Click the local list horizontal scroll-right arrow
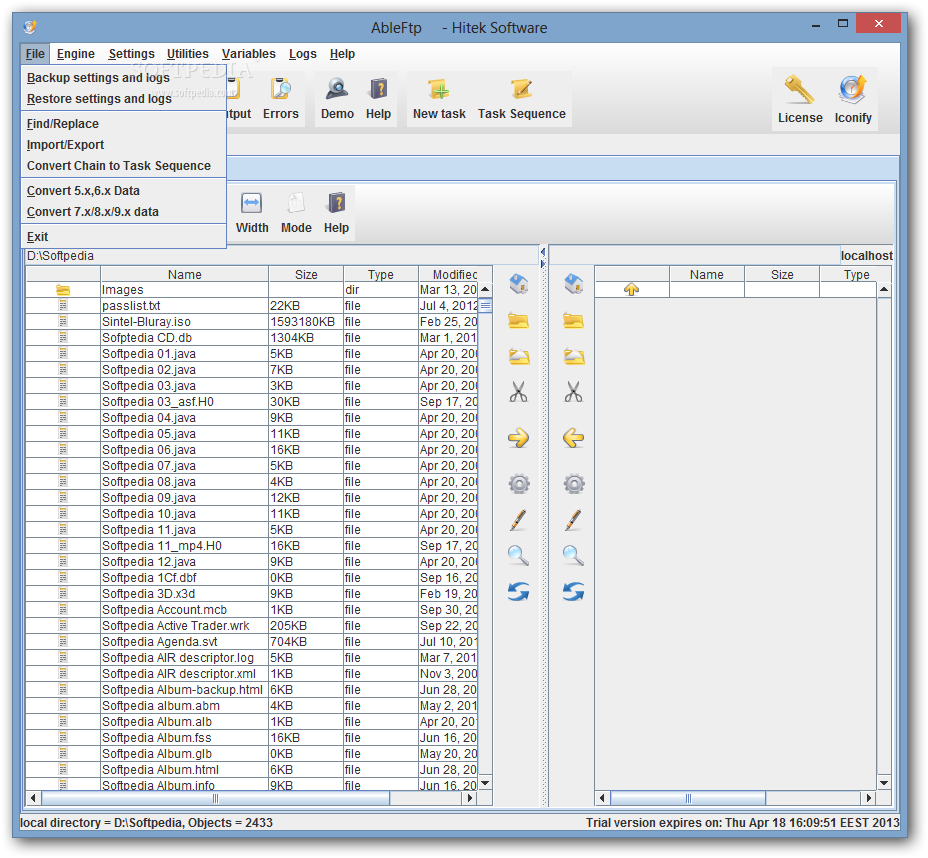928x858 pixels. tap(469, 798)
